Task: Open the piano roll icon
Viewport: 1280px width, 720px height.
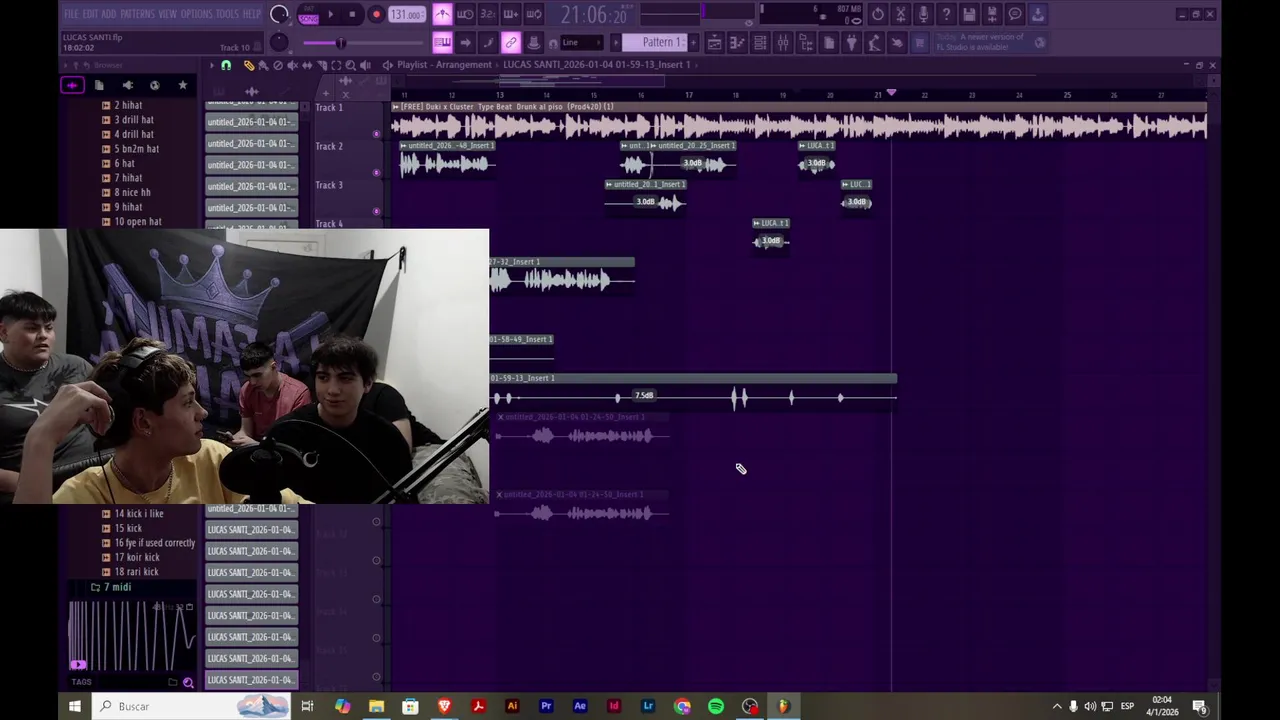Action: [737, 42]
